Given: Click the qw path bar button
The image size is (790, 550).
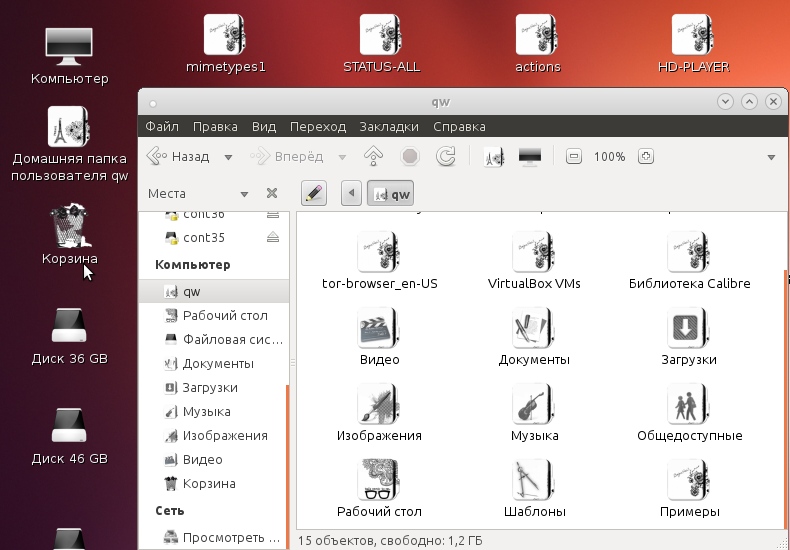Looking at the screenshot, I should [390, 193].
